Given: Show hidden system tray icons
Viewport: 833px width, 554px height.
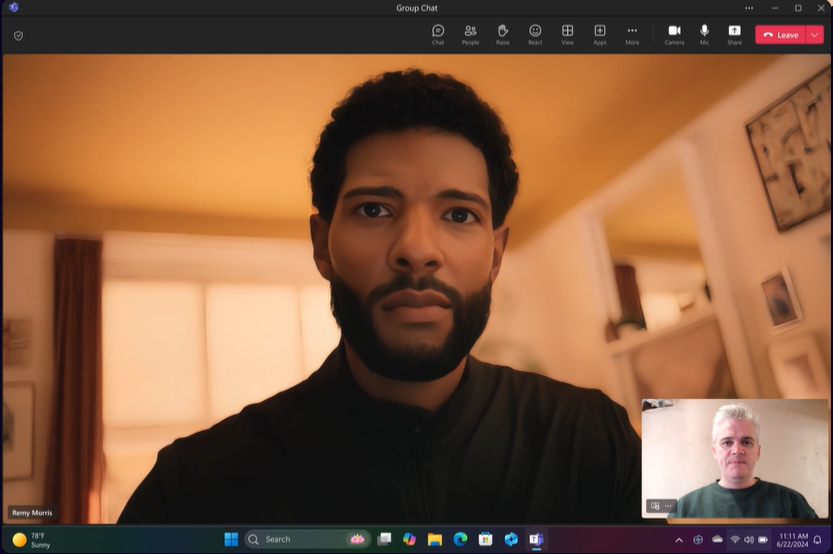Looking at the screenshot, I should point(679,540).
